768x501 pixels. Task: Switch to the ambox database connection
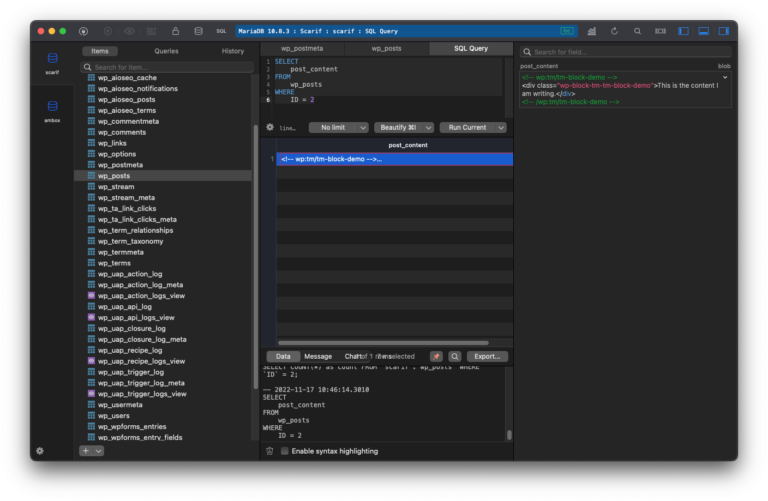point(52,106)
